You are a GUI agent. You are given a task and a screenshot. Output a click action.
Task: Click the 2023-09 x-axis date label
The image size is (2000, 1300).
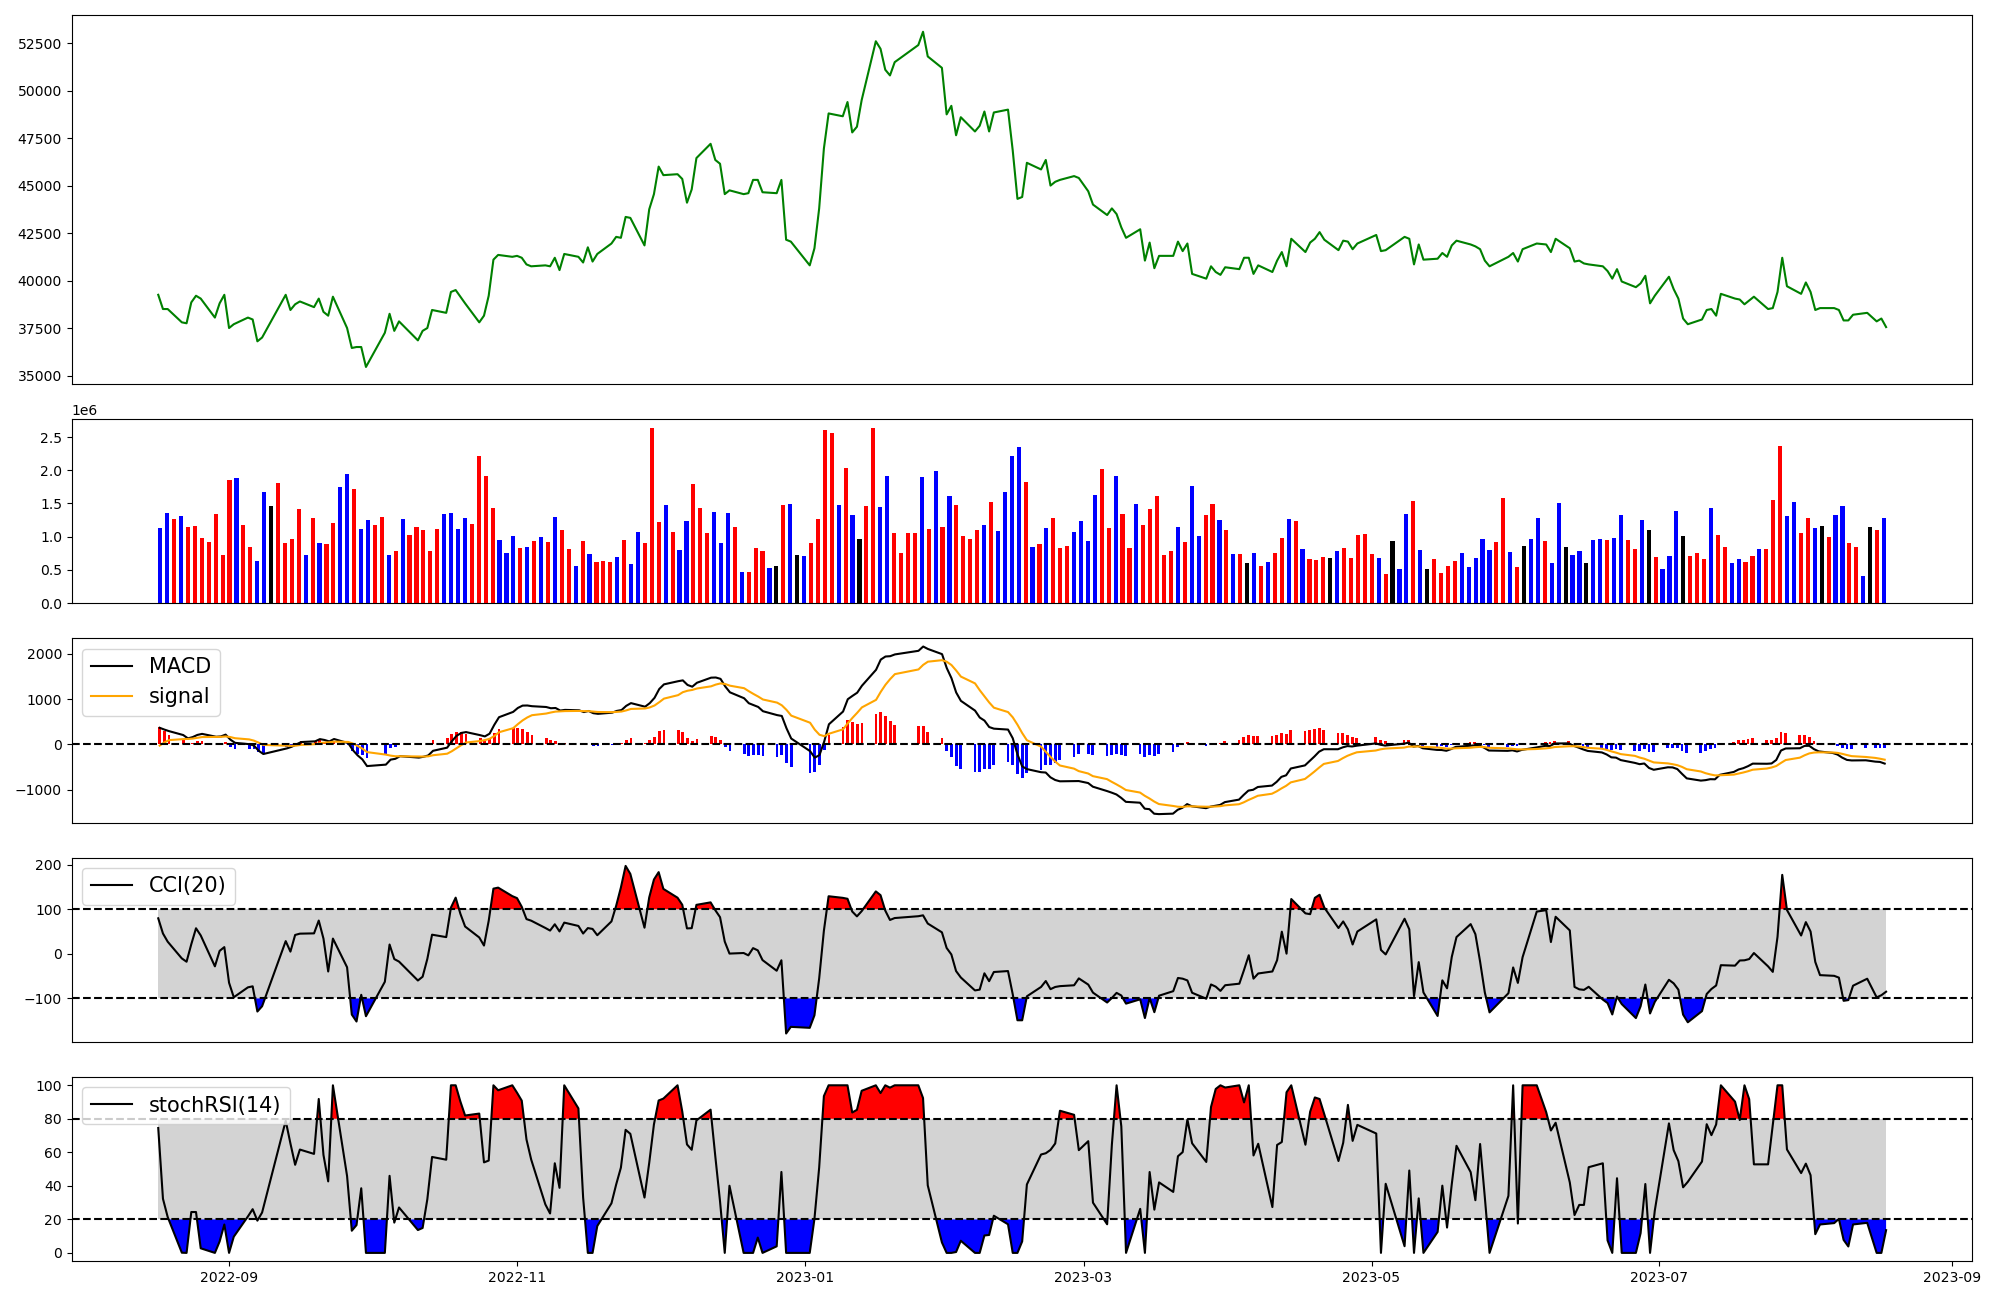(x=1952, y=1277)
